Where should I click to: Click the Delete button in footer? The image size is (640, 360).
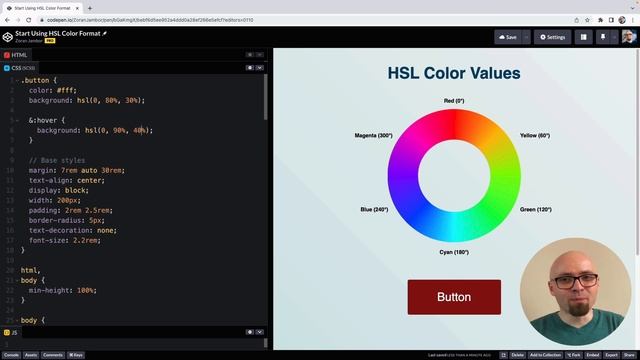pyautogui.click(x=517, y=355)
